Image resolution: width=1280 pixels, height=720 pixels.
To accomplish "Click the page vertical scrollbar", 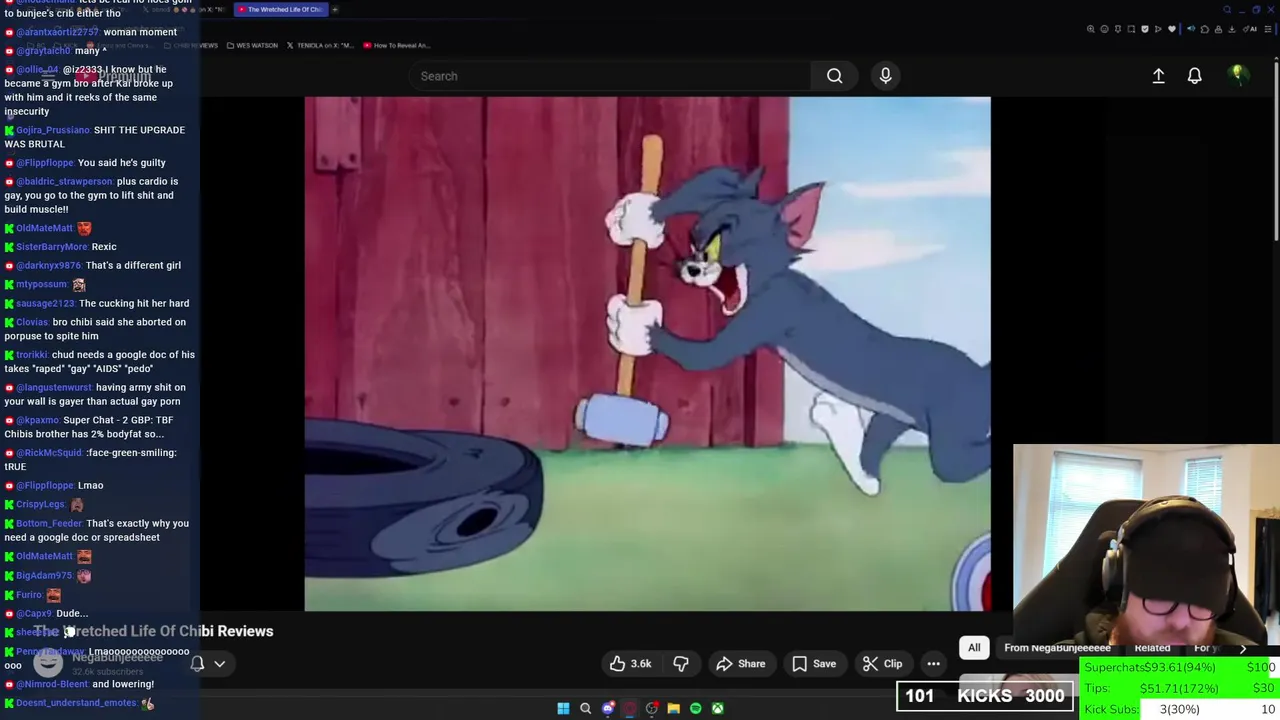I will coord(1276,150).
